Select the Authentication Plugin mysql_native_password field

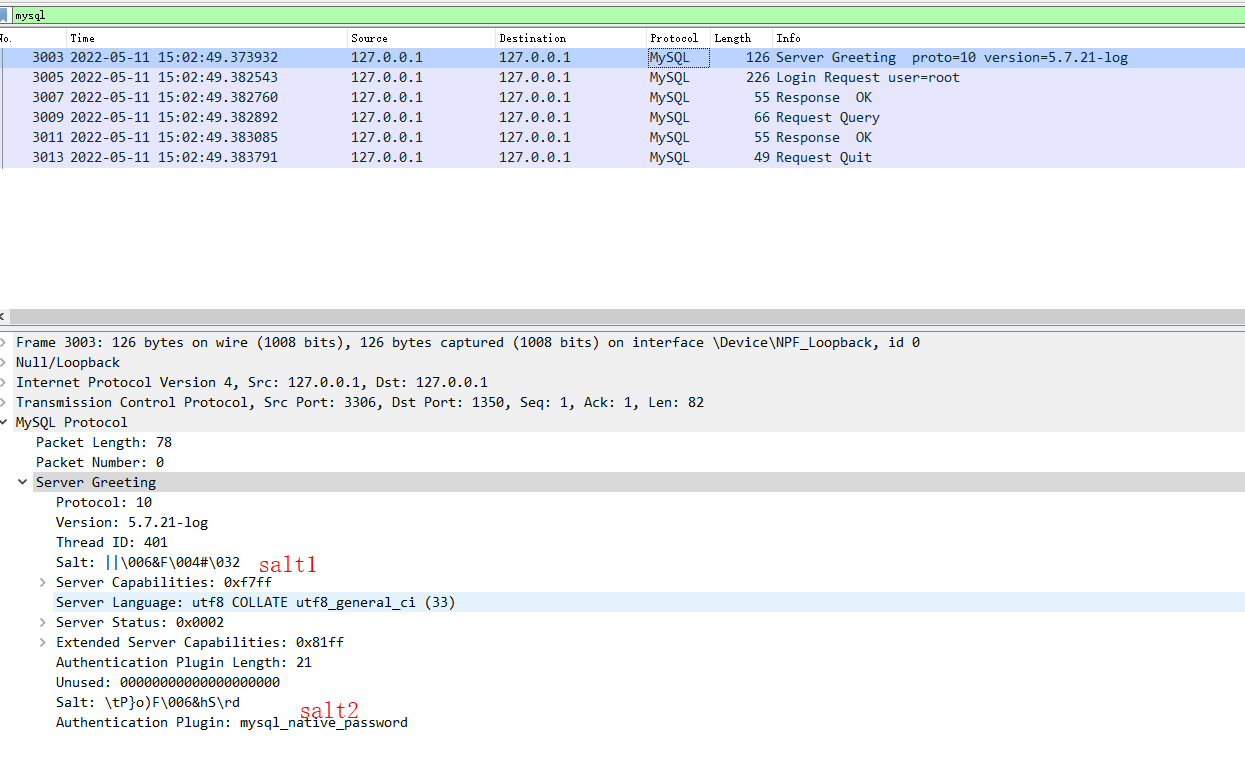[231, 722]
